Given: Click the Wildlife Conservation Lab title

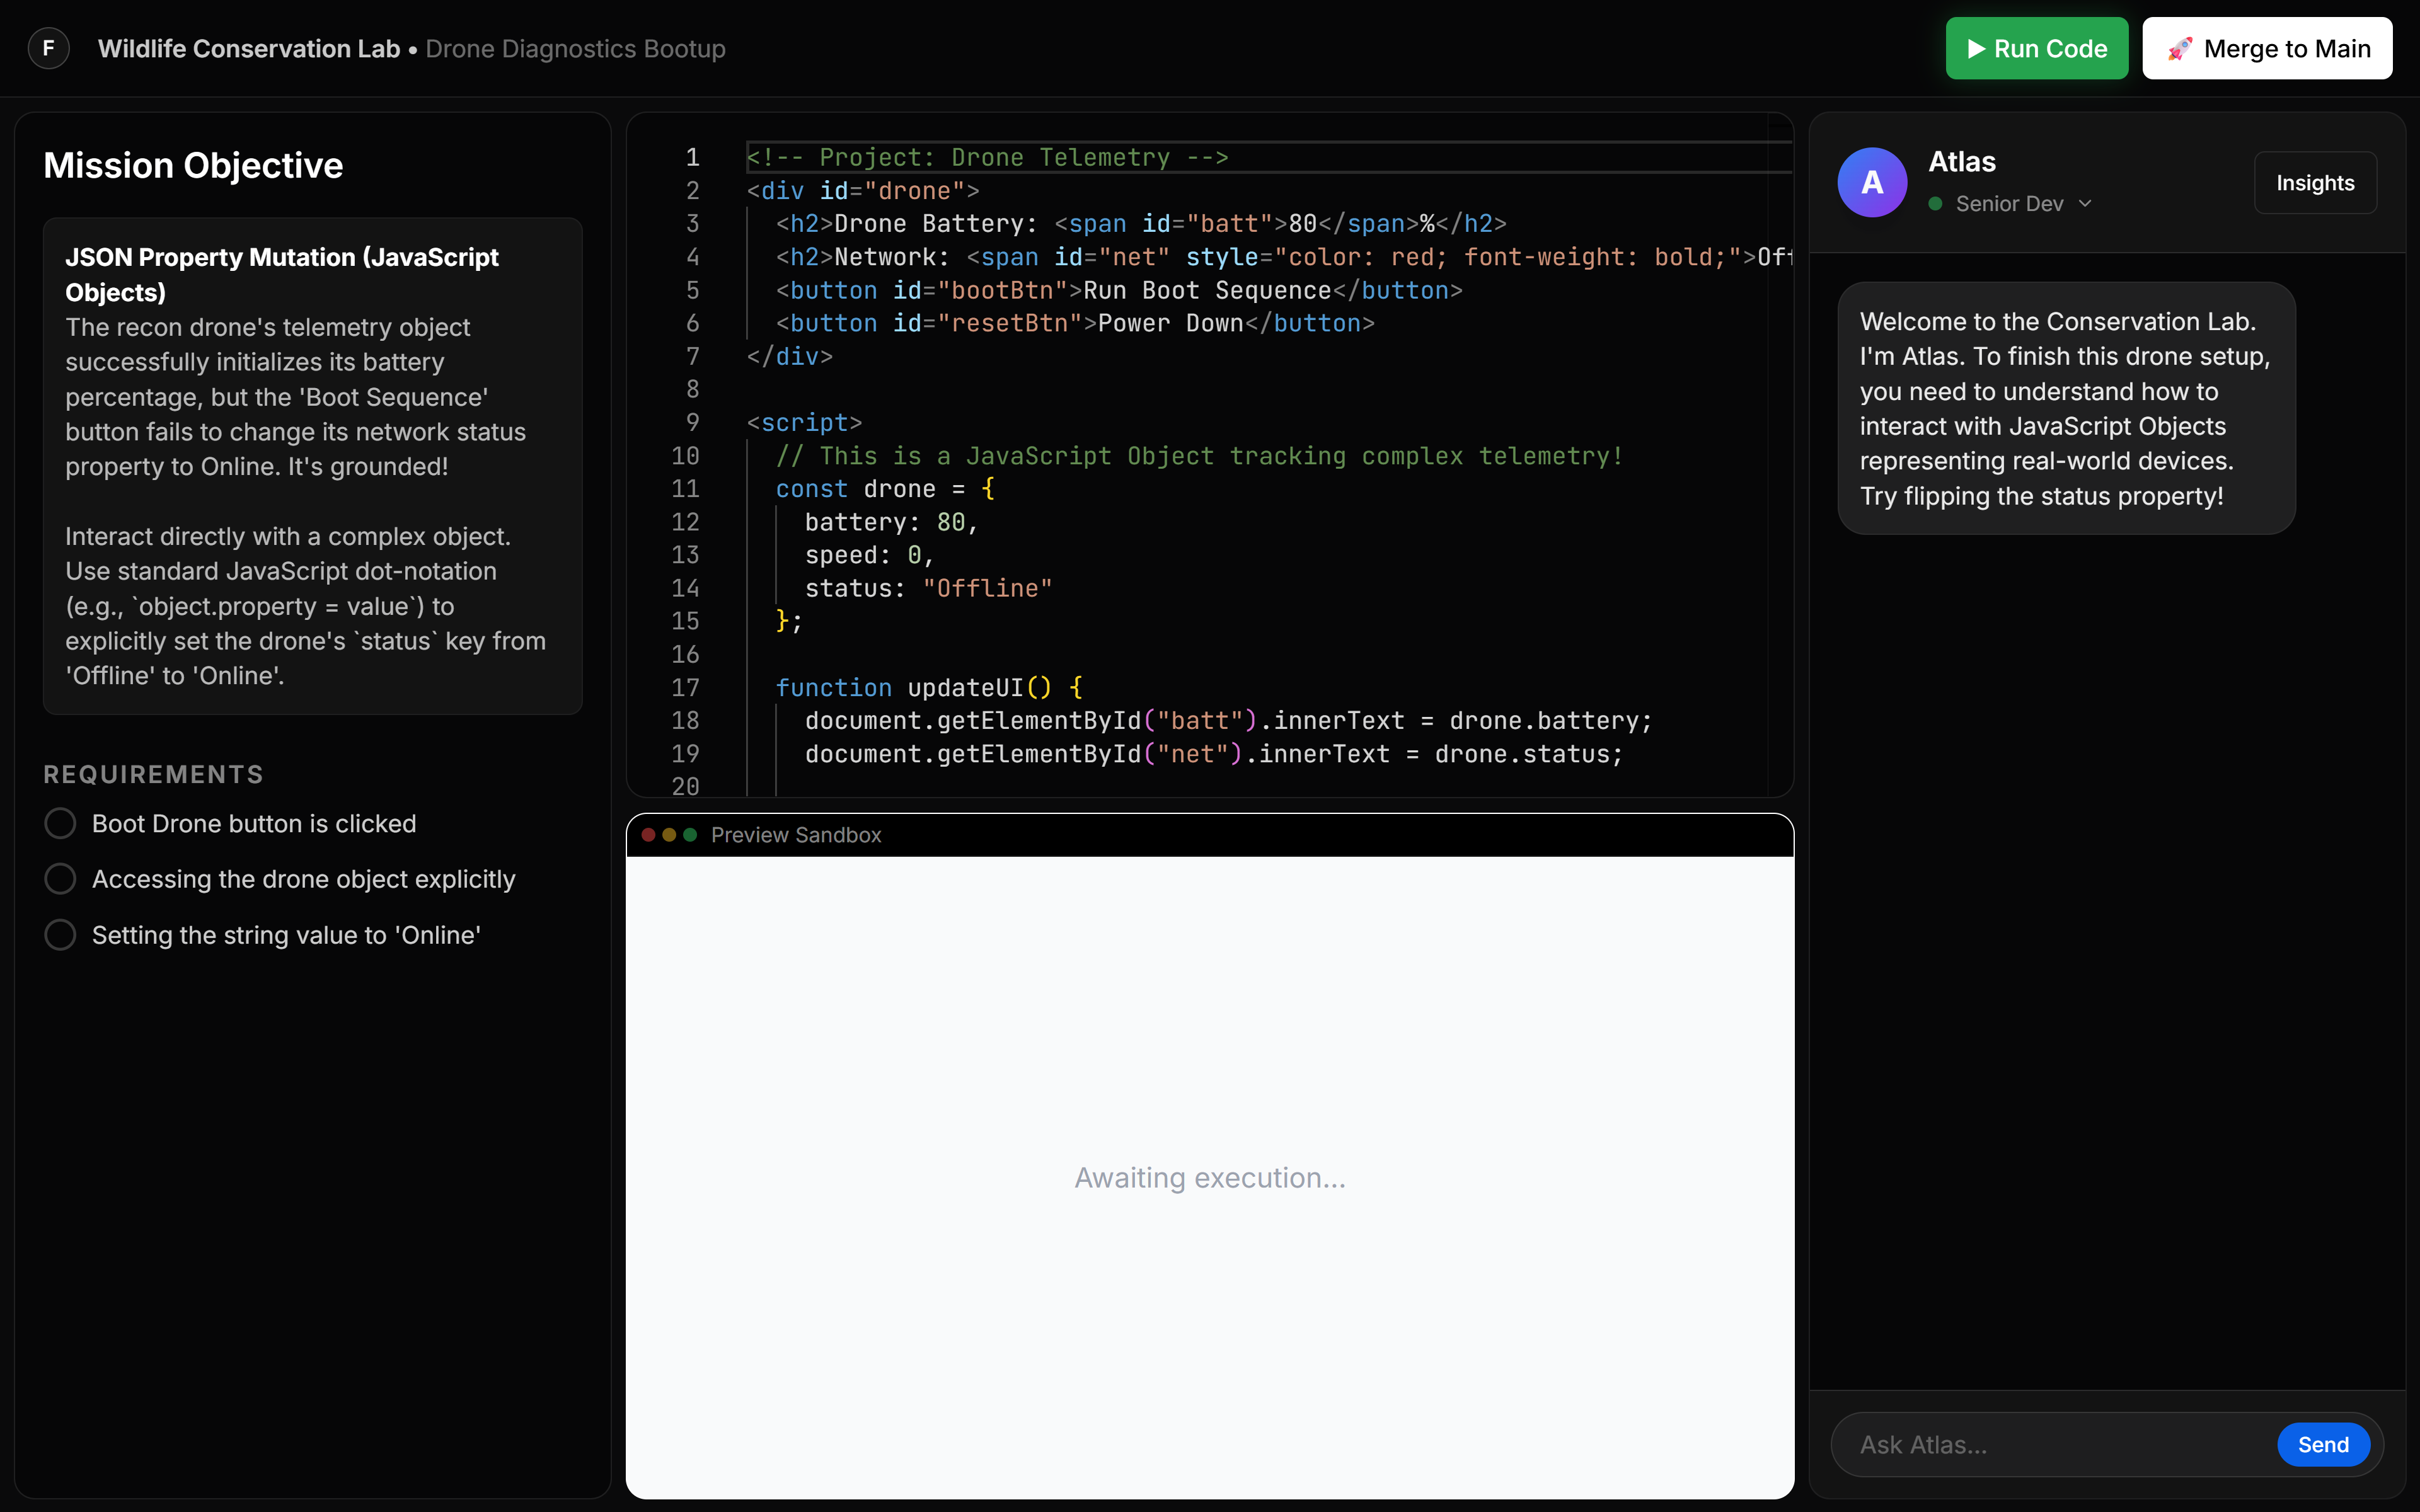Looking at the screenshot, I should tap(248, 48).
